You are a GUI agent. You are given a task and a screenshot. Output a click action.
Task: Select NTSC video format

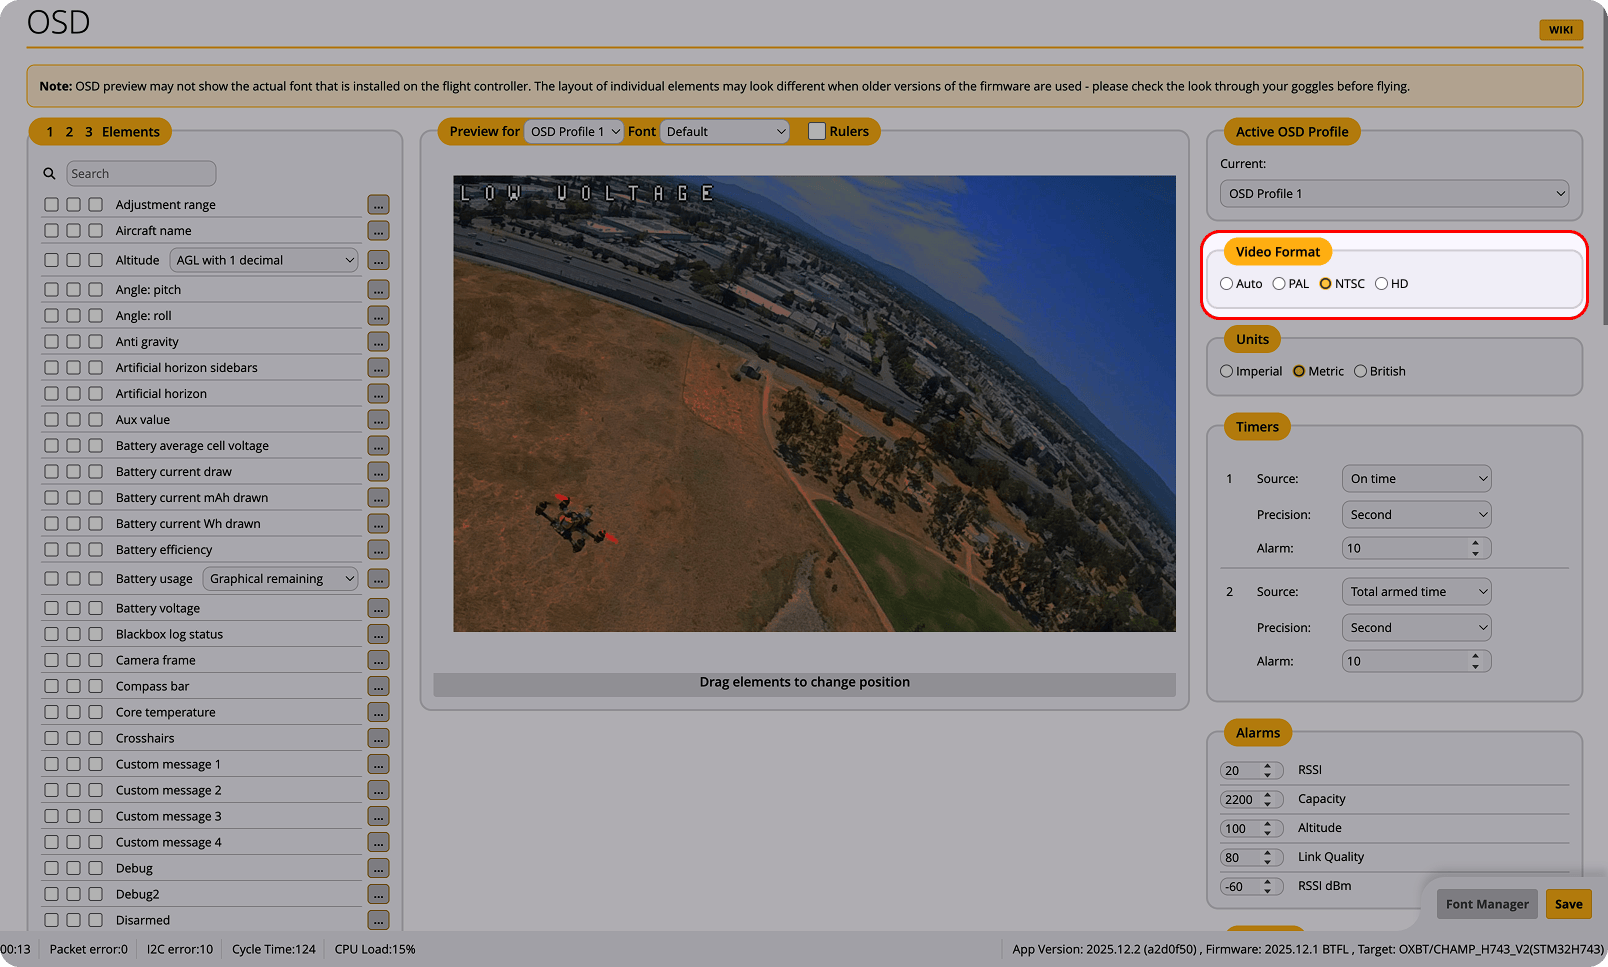point(1325,284)
